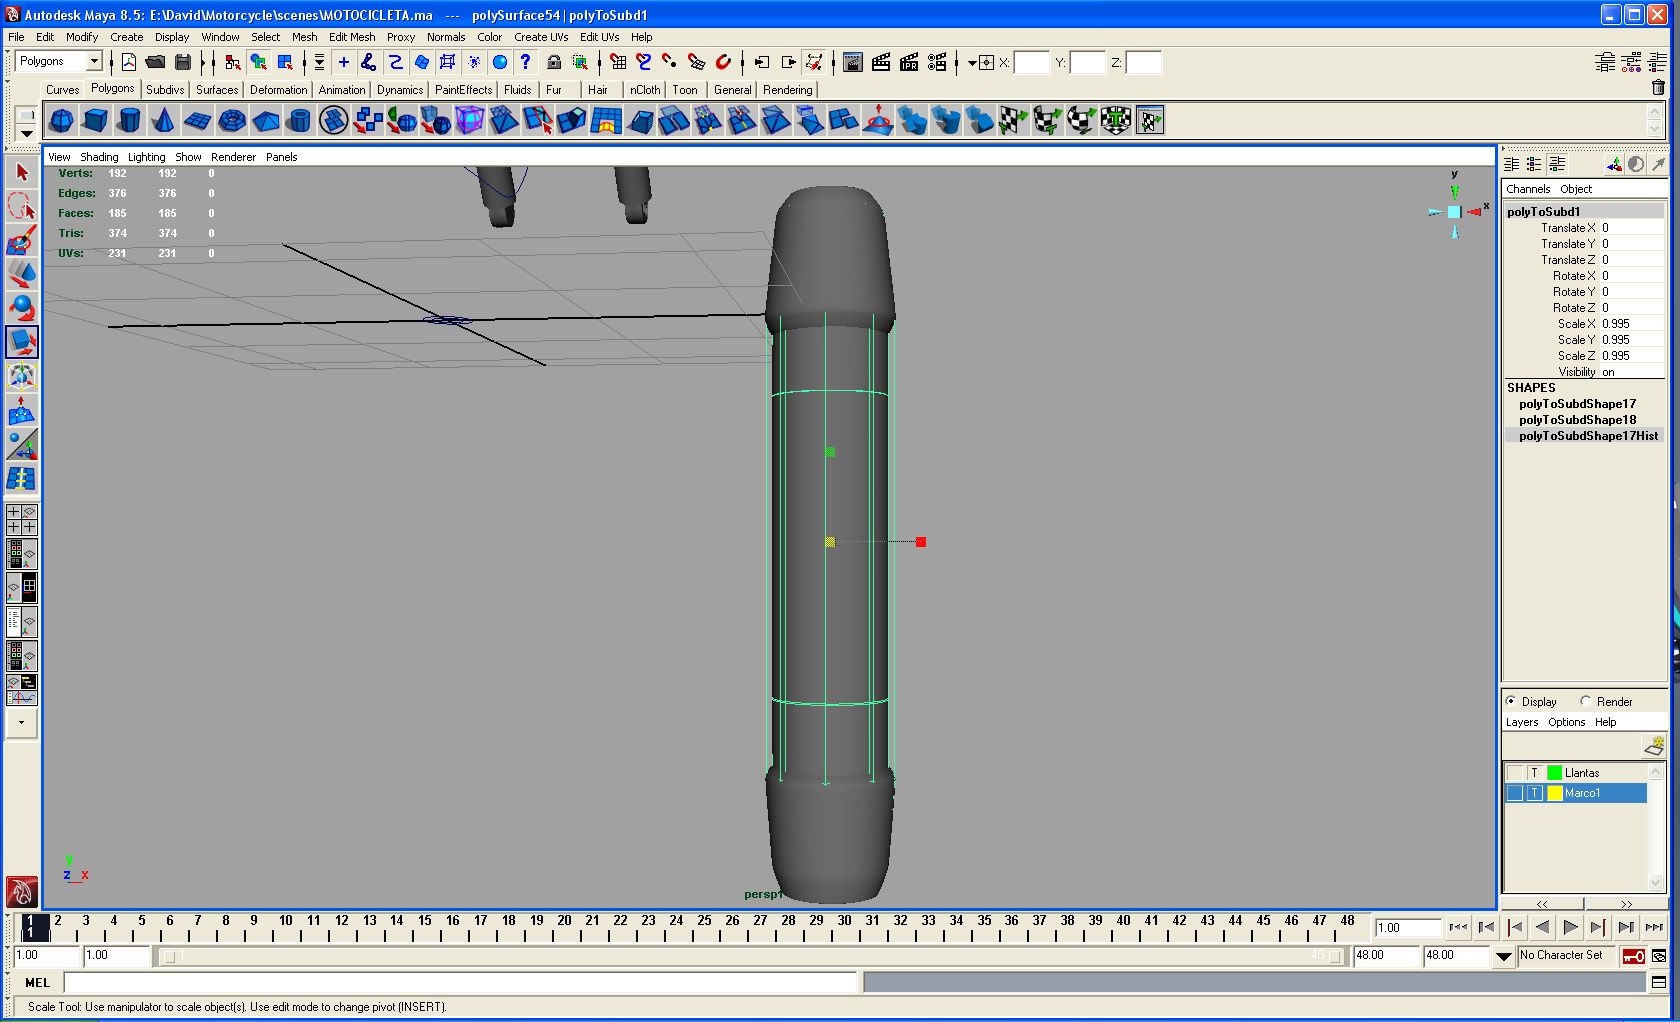Image resolution: width=1680 pixels, height=1022 pixels.
Task: Open the input field mode dropdown arrow
Action: 972,62
